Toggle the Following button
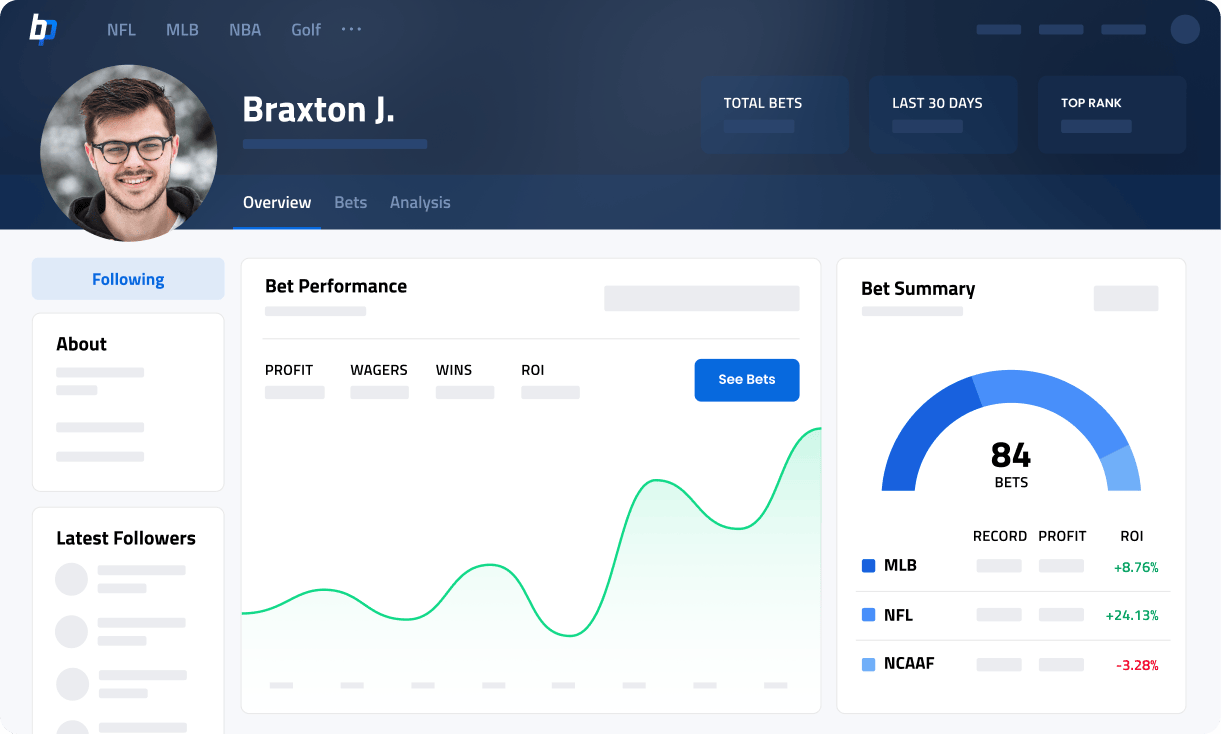 coord(128,279)
